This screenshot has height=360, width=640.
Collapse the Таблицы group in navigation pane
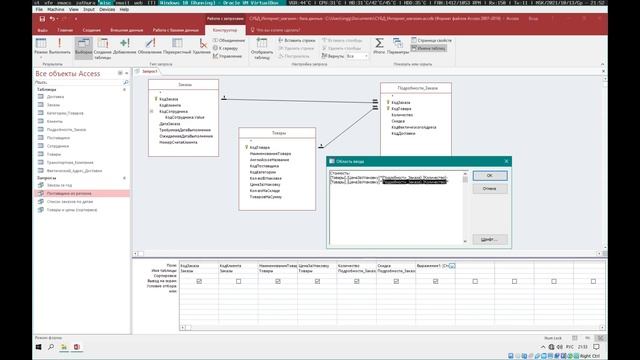pos(124,89)
